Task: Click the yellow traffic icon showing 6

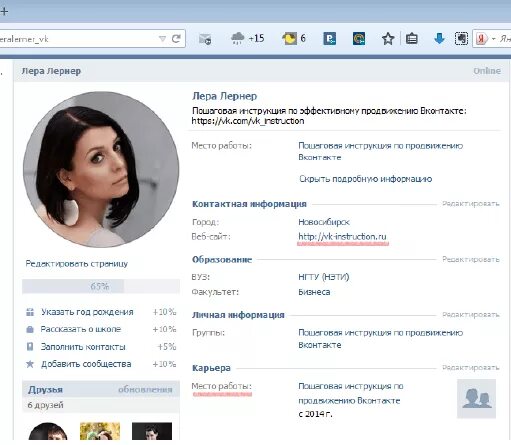Action: (294, 39)
